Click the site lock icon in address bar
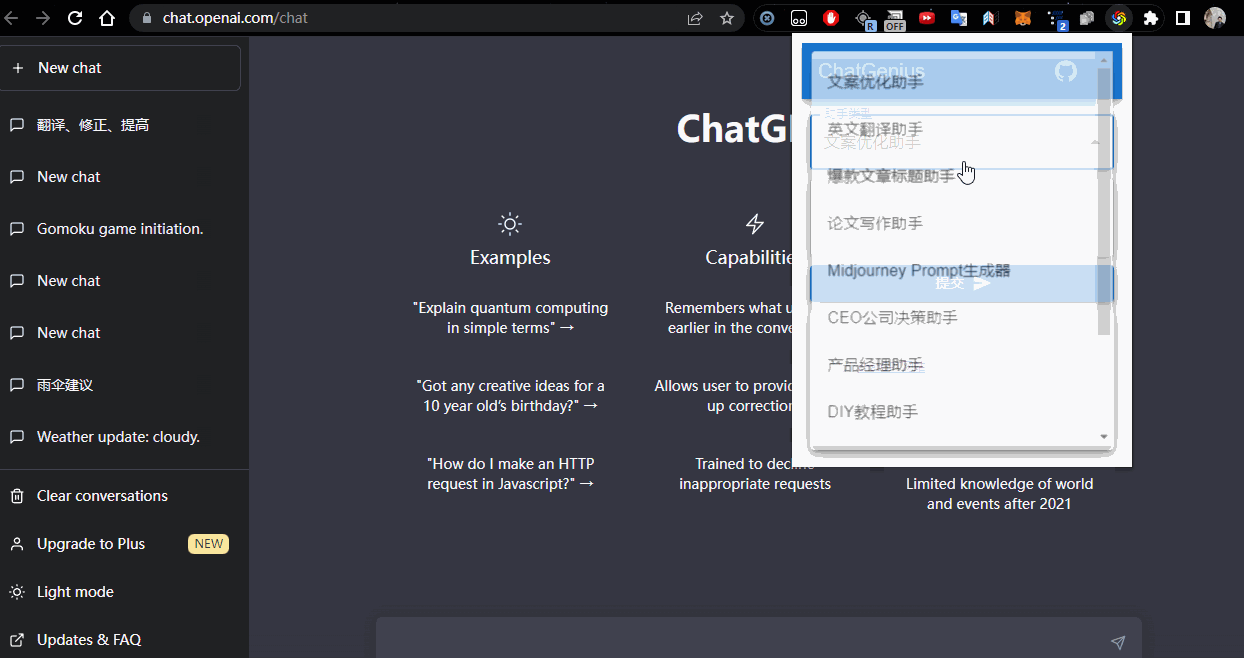 147,18
